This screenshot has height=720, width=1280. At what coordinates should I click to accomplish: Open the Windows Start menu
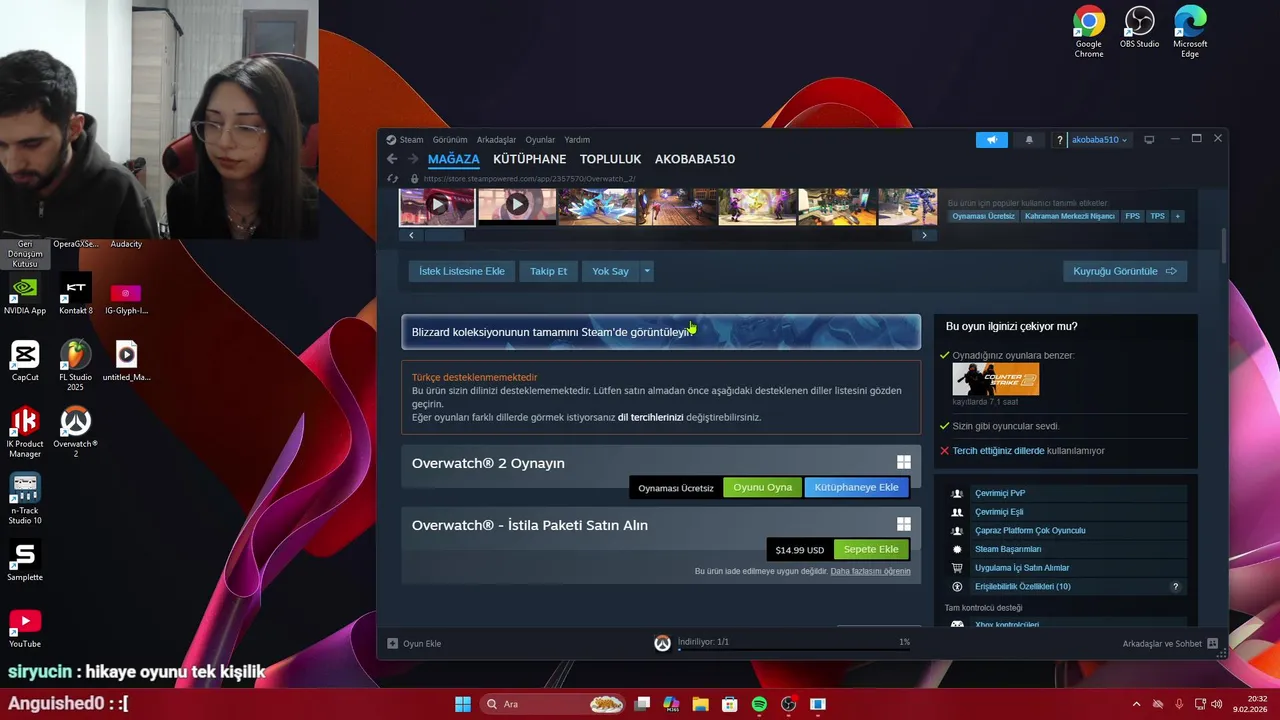(463, 704)
